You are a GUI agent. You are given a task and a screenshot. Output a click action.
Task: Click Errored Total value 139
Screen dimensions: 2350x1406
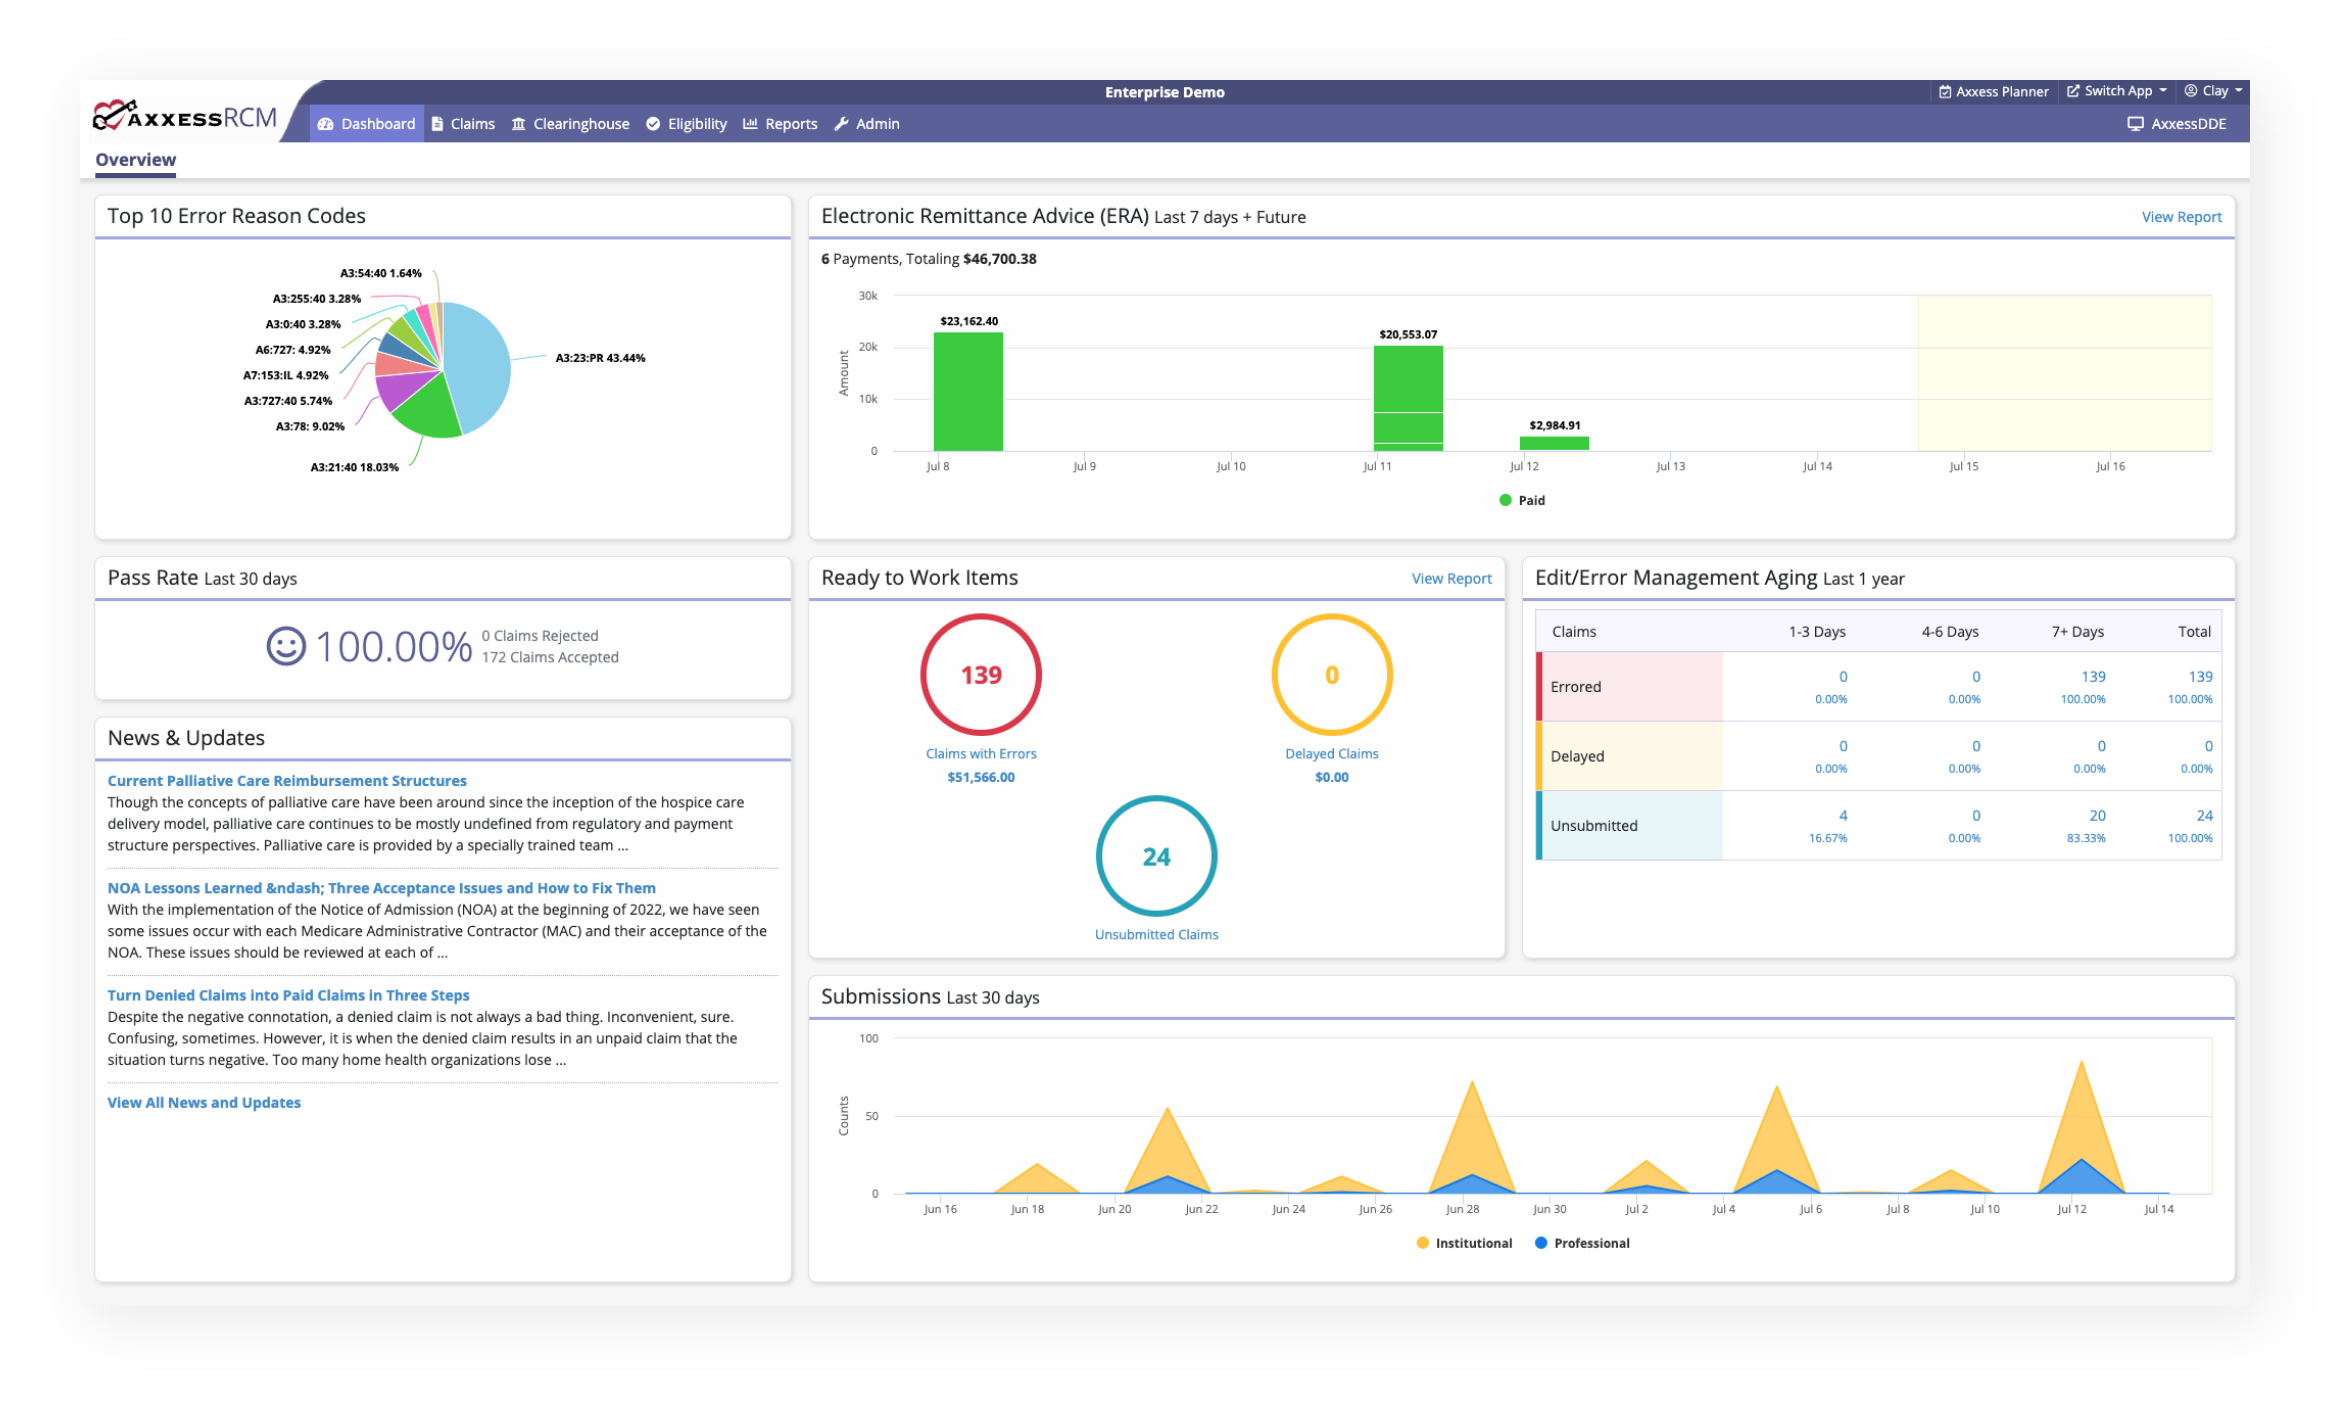pos(2200,677)
